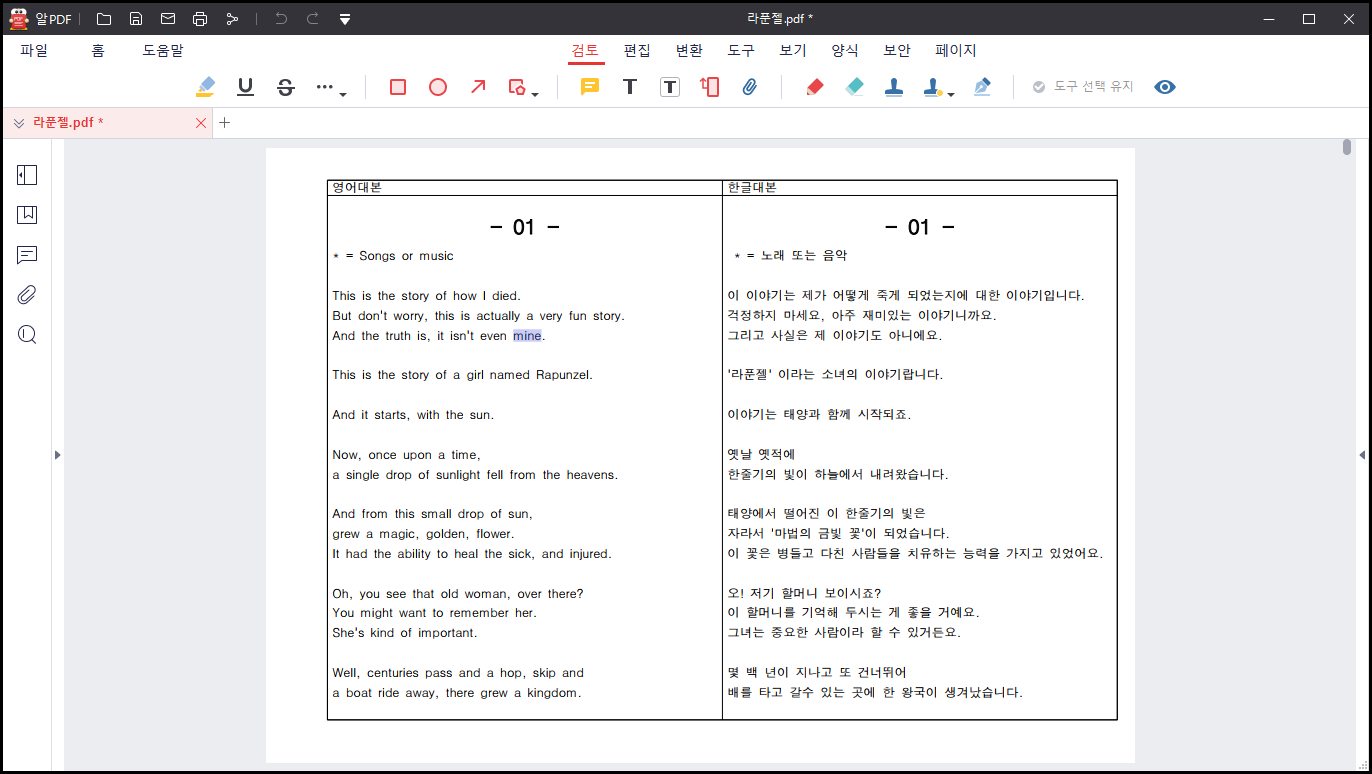Select the polygon shape tool
The width and height of the screenshot is (1372, 774).
517,87
